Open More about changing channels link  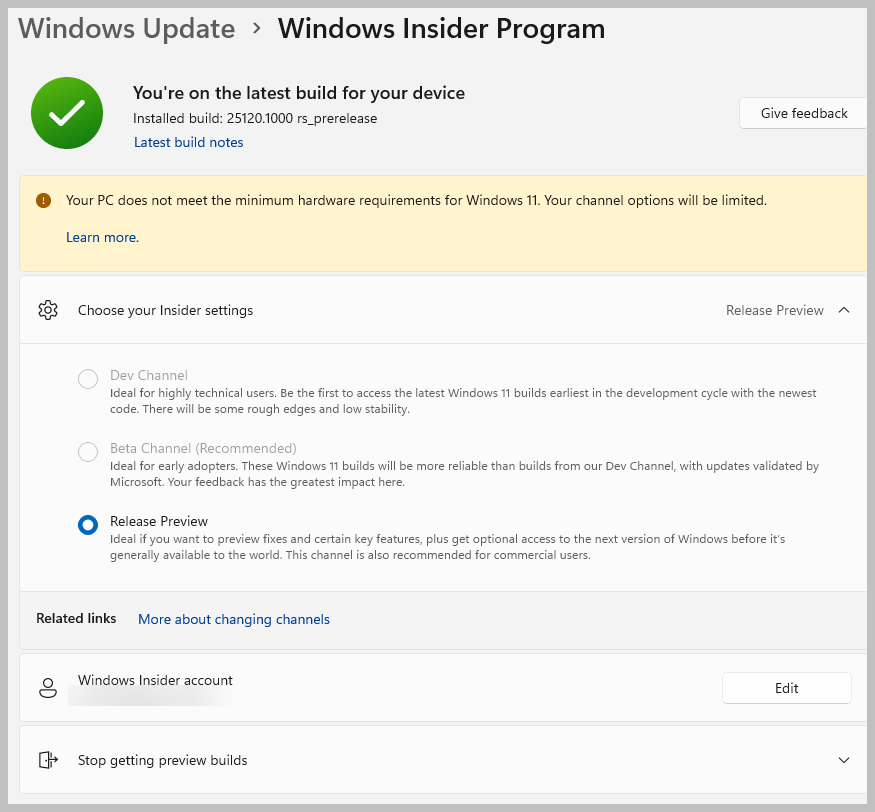(x=234, y=619)
